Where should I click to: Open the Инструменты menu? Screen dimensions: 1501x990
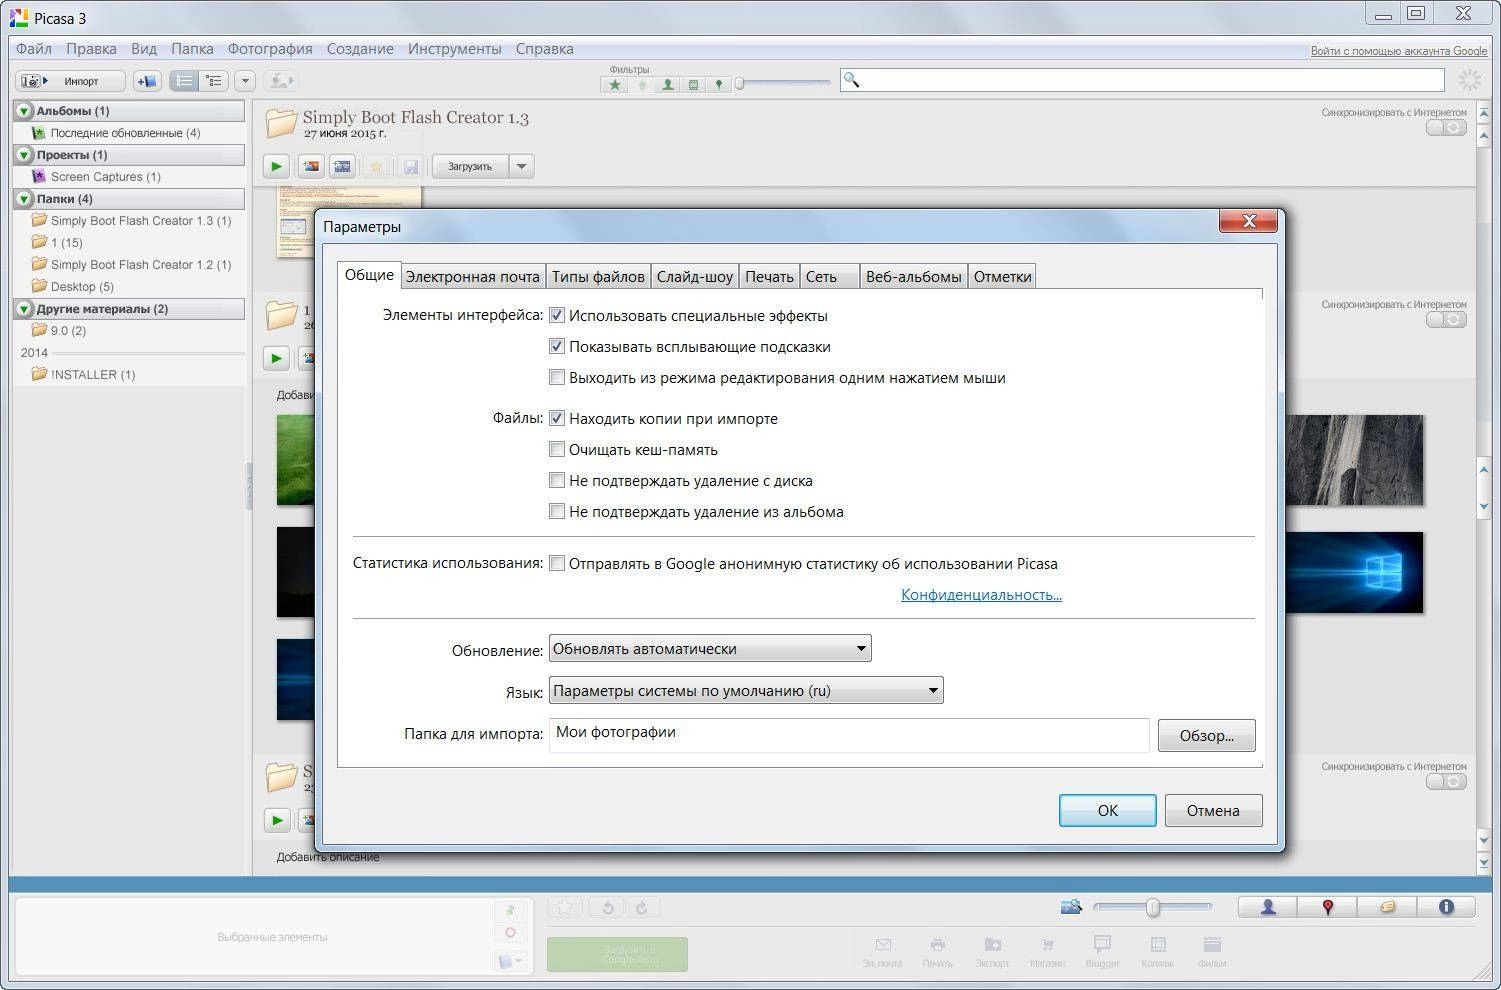pos(455,49)
